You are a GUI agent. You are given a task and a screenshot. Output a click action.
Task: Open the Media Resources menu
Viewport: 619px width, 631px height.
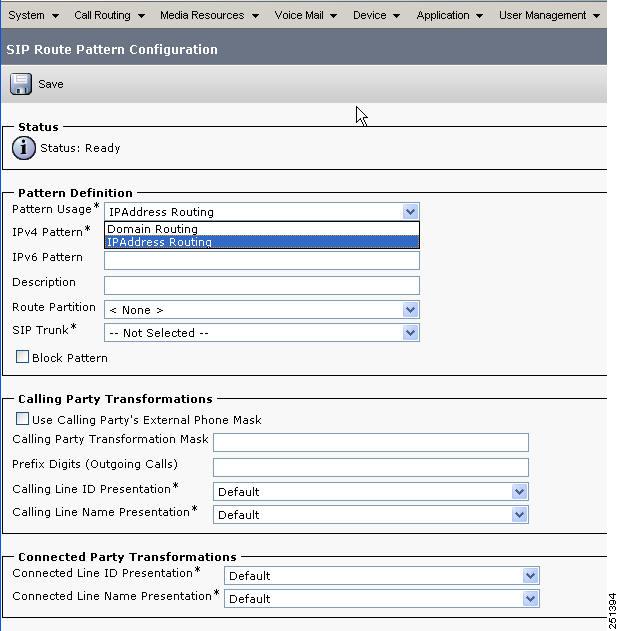(x=209, y=15)
